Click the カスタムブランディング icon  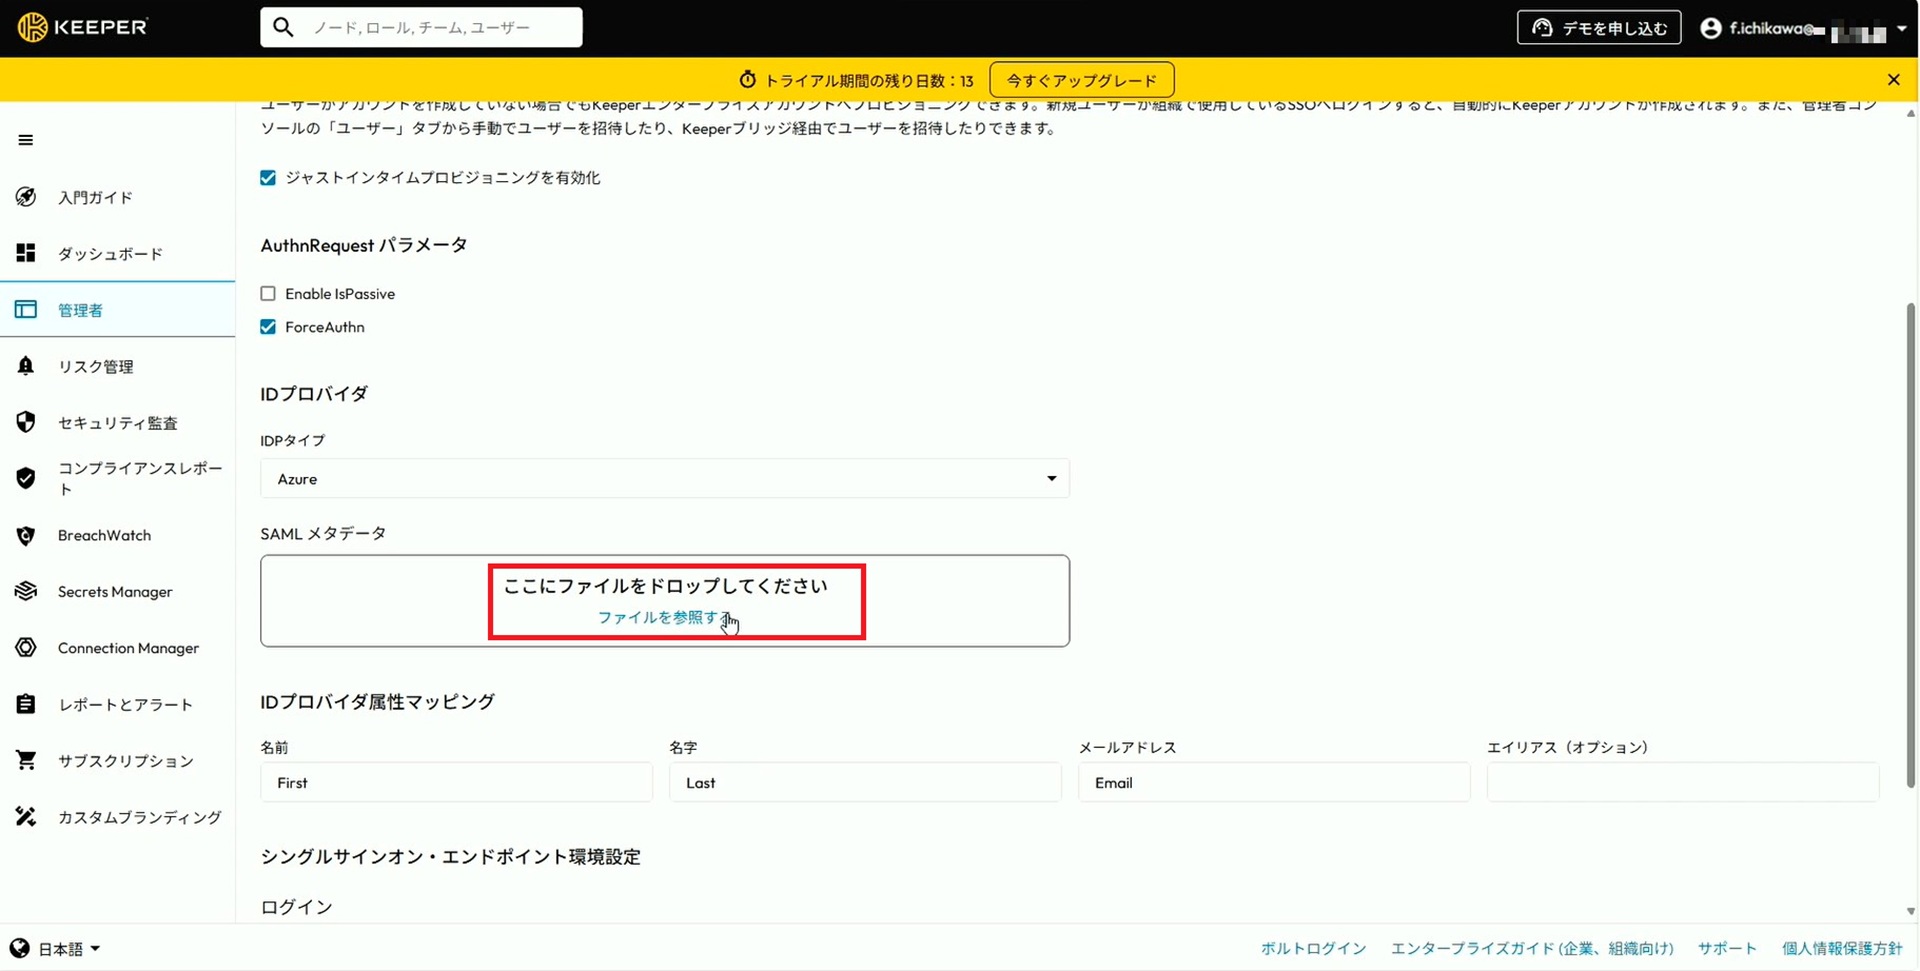[26, 817]
